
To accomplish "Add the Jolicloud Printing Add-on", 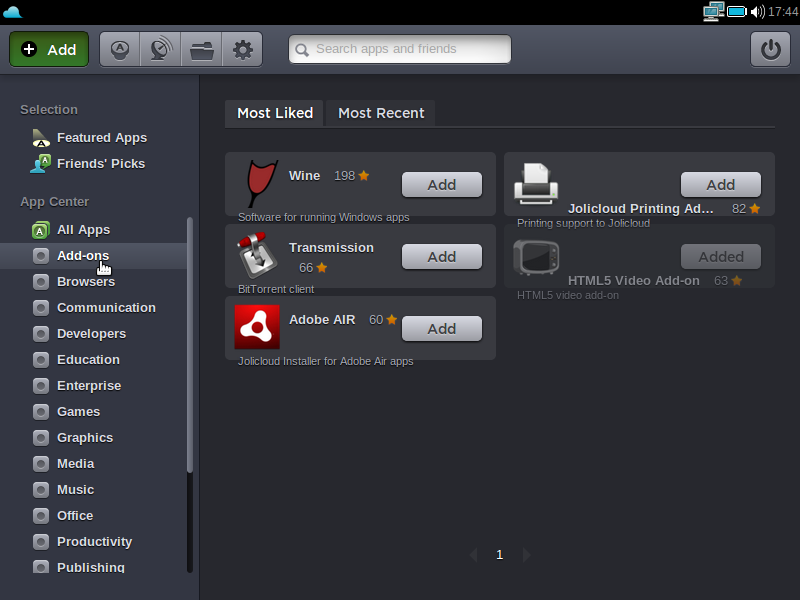I will coord(720,185).
